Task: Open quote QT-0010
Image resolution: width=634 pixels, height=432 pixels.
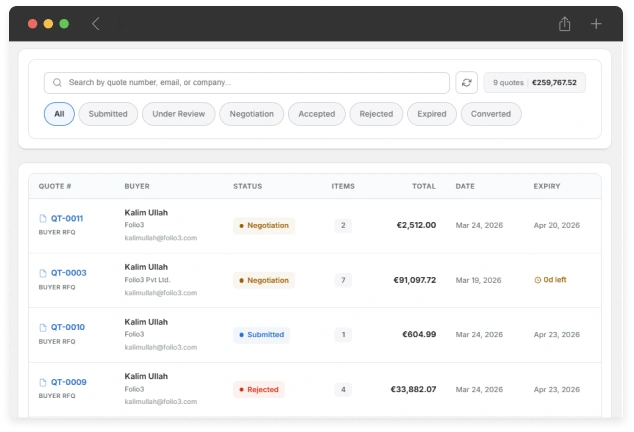Action: pyautogui.click(x=68, y=327)
